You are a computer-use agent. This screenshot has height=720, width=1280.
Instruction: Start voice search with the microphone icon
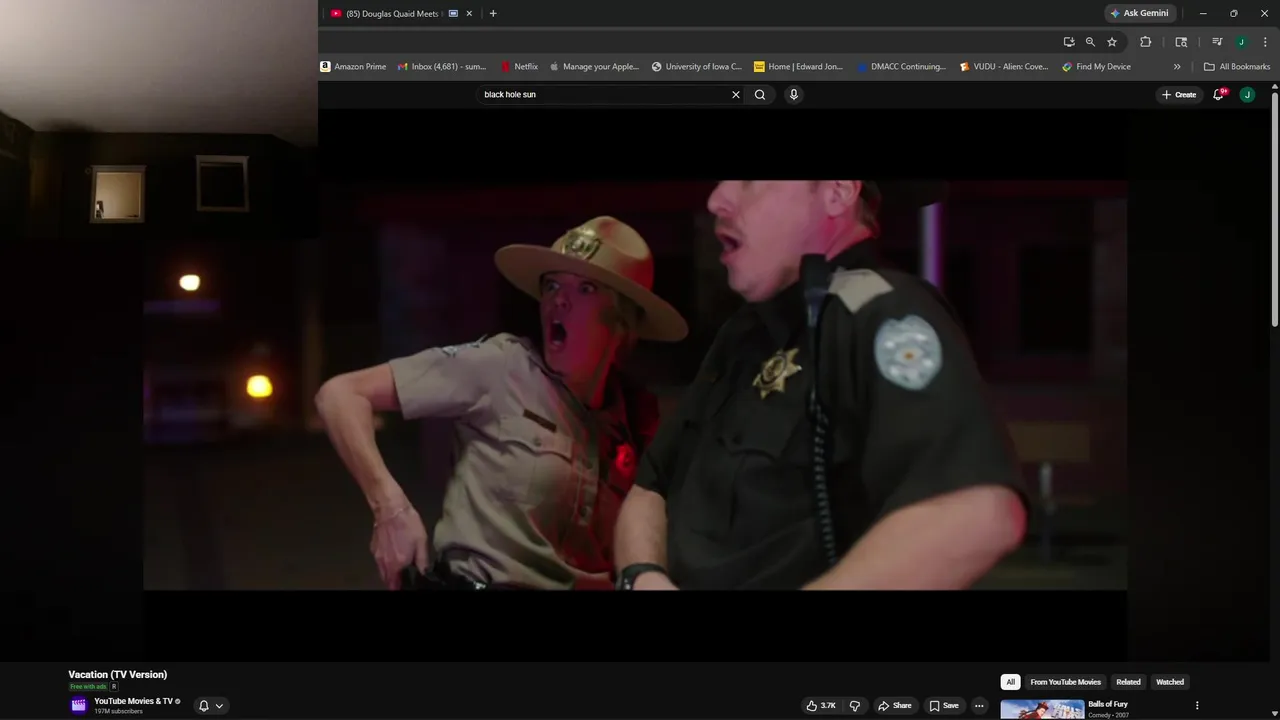click(794, 95)
